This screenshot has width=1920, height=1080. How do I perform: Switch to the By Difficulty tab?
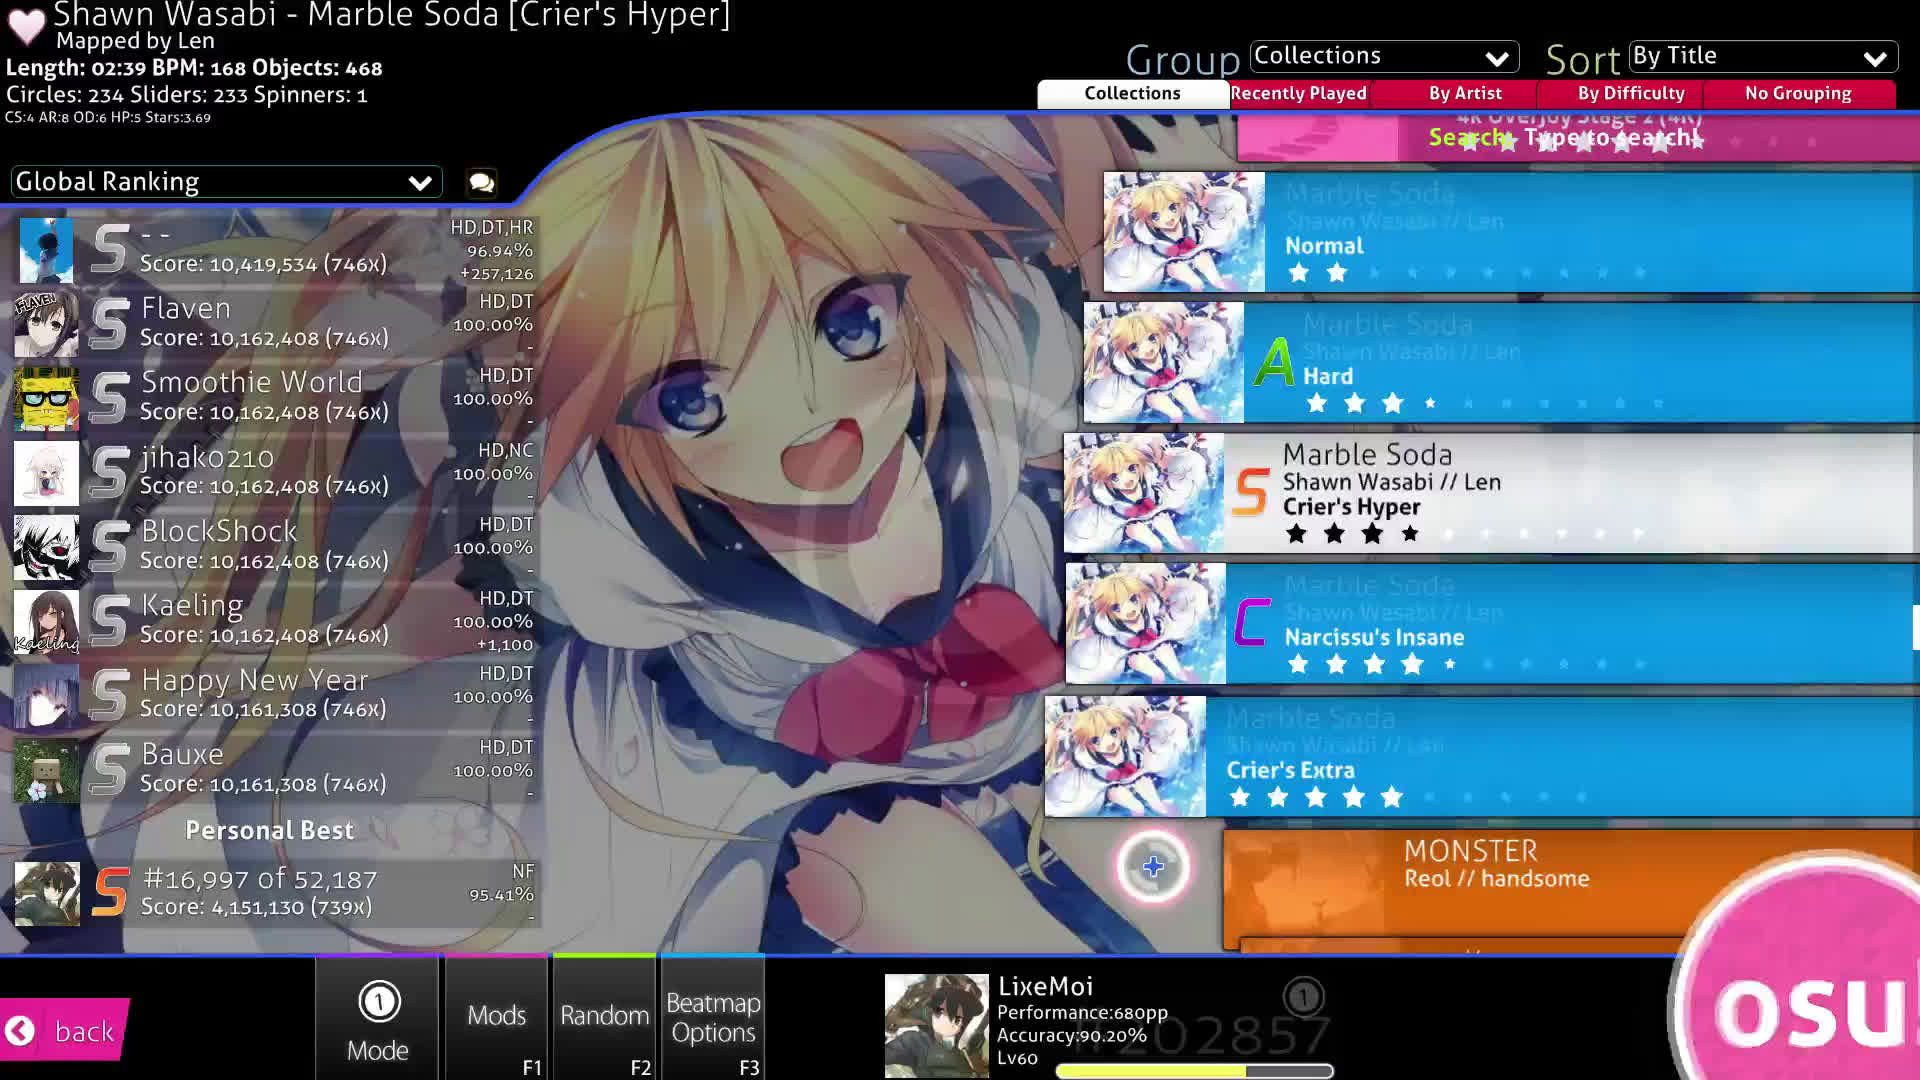(x=1631, y=94)
